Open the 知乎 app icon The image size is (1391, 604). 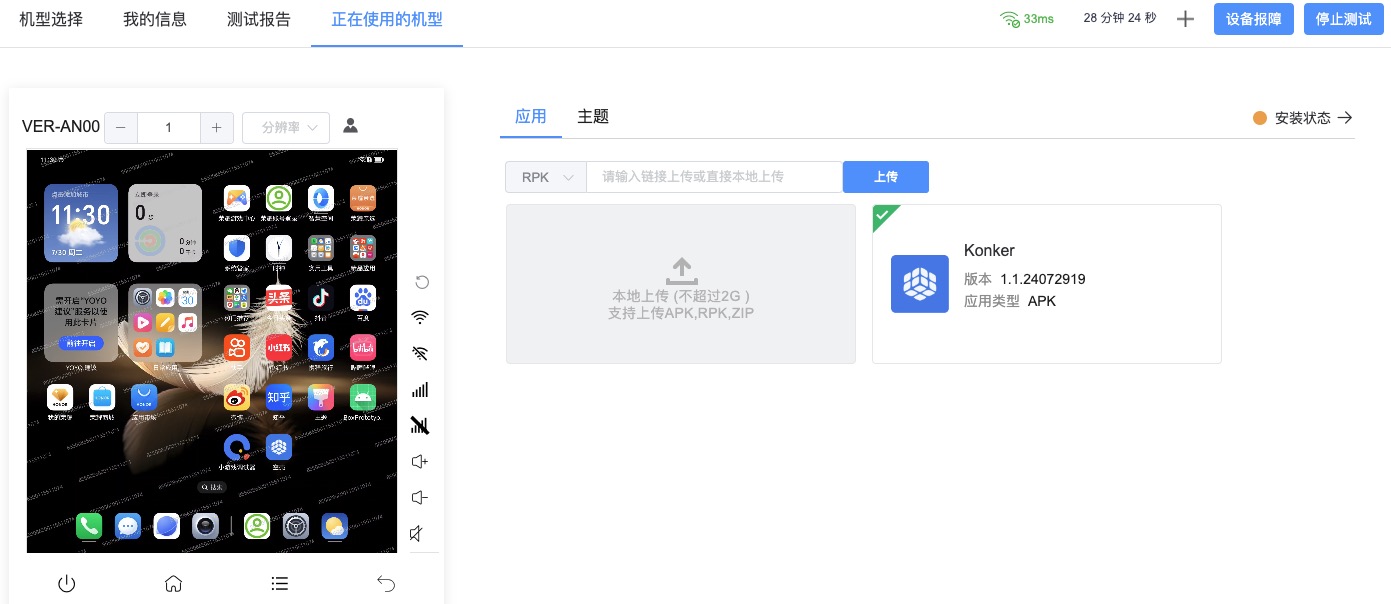click(278, 397)
